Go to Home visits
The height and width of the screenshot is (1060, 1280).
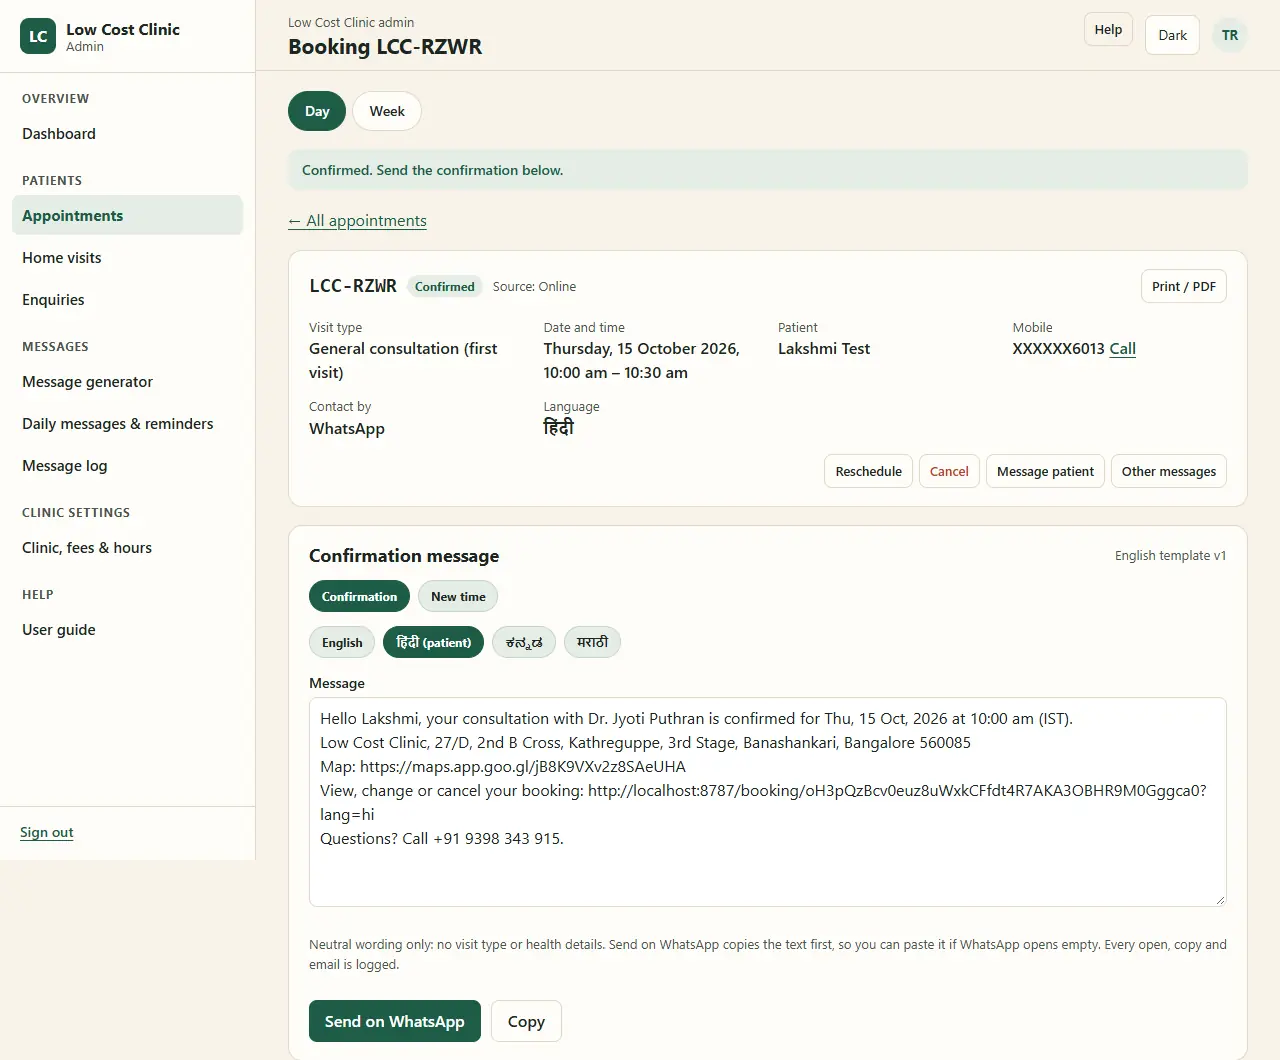pyautogui.click(x=127, y=258)
